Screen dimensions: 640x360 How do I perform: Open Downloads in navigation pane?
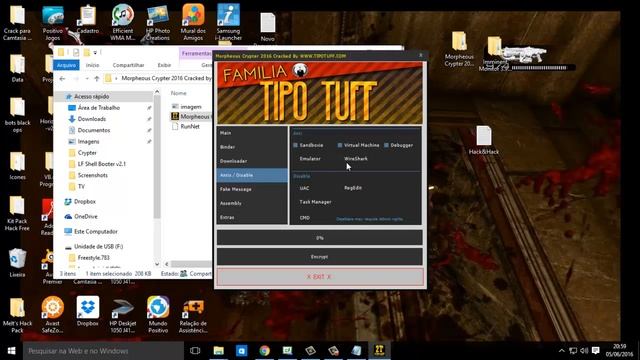[x=92, y=119]
